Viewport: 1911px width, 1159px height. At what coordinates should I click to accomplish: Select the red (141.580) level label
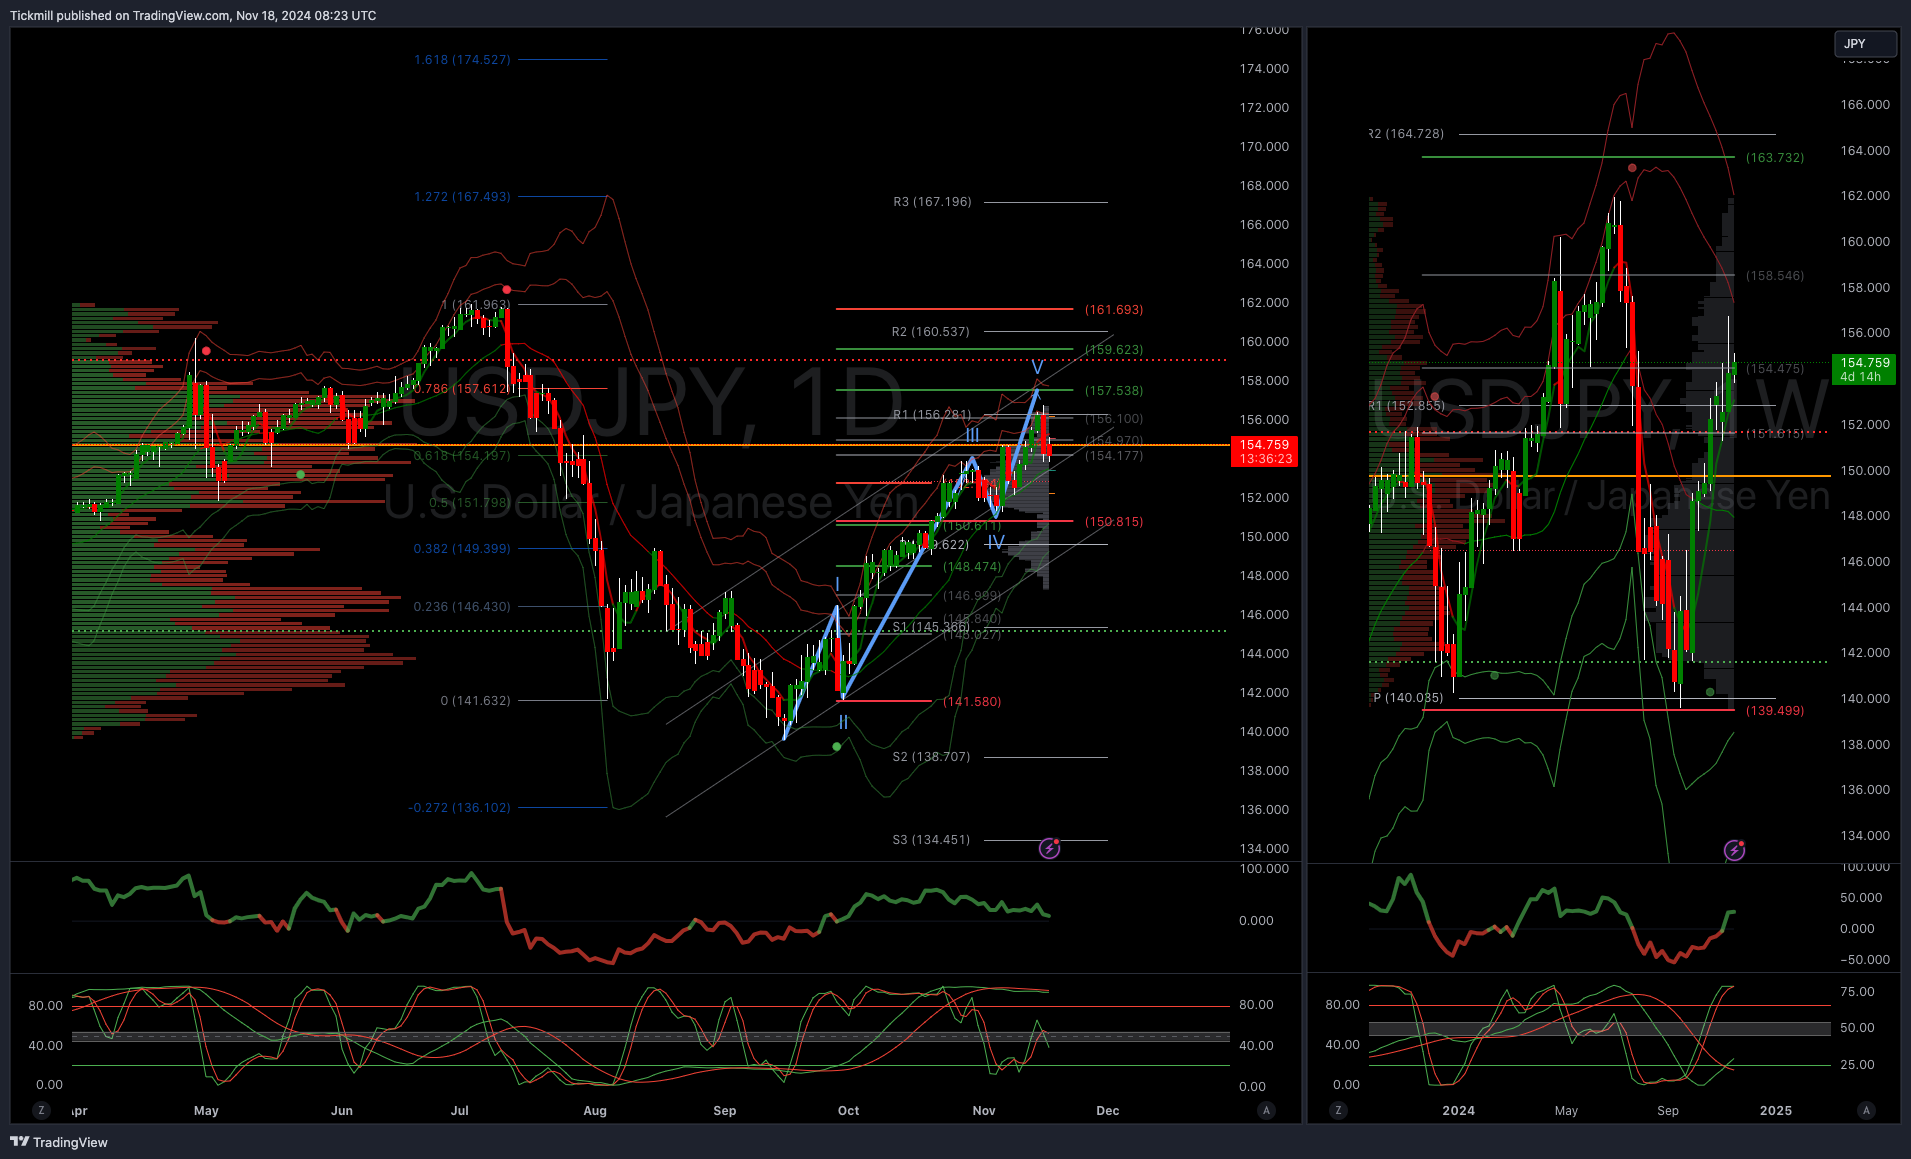pos(972,702)
